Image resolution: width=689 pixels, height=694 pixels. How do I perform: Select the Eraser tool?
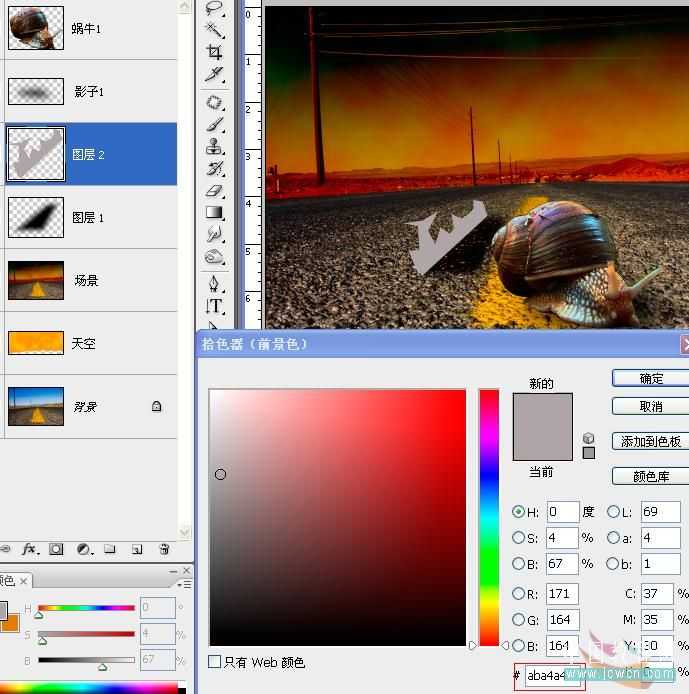tap(215, 191)
